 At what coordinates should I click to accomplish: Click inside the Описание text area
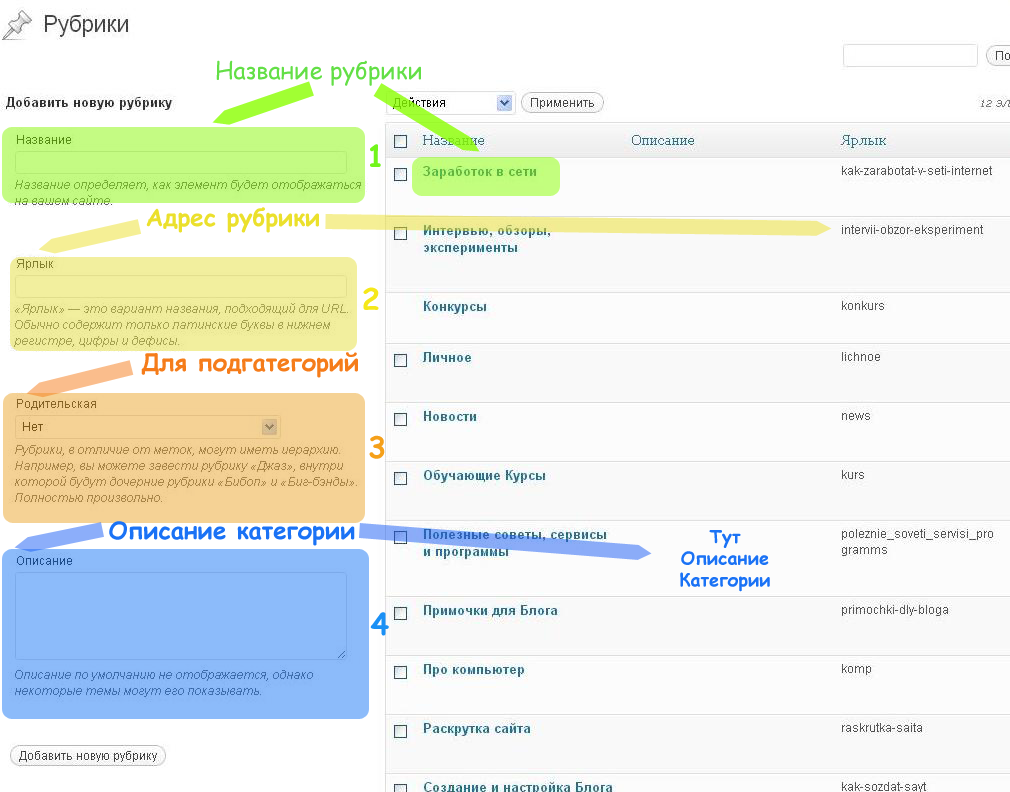tap(181, 615)
